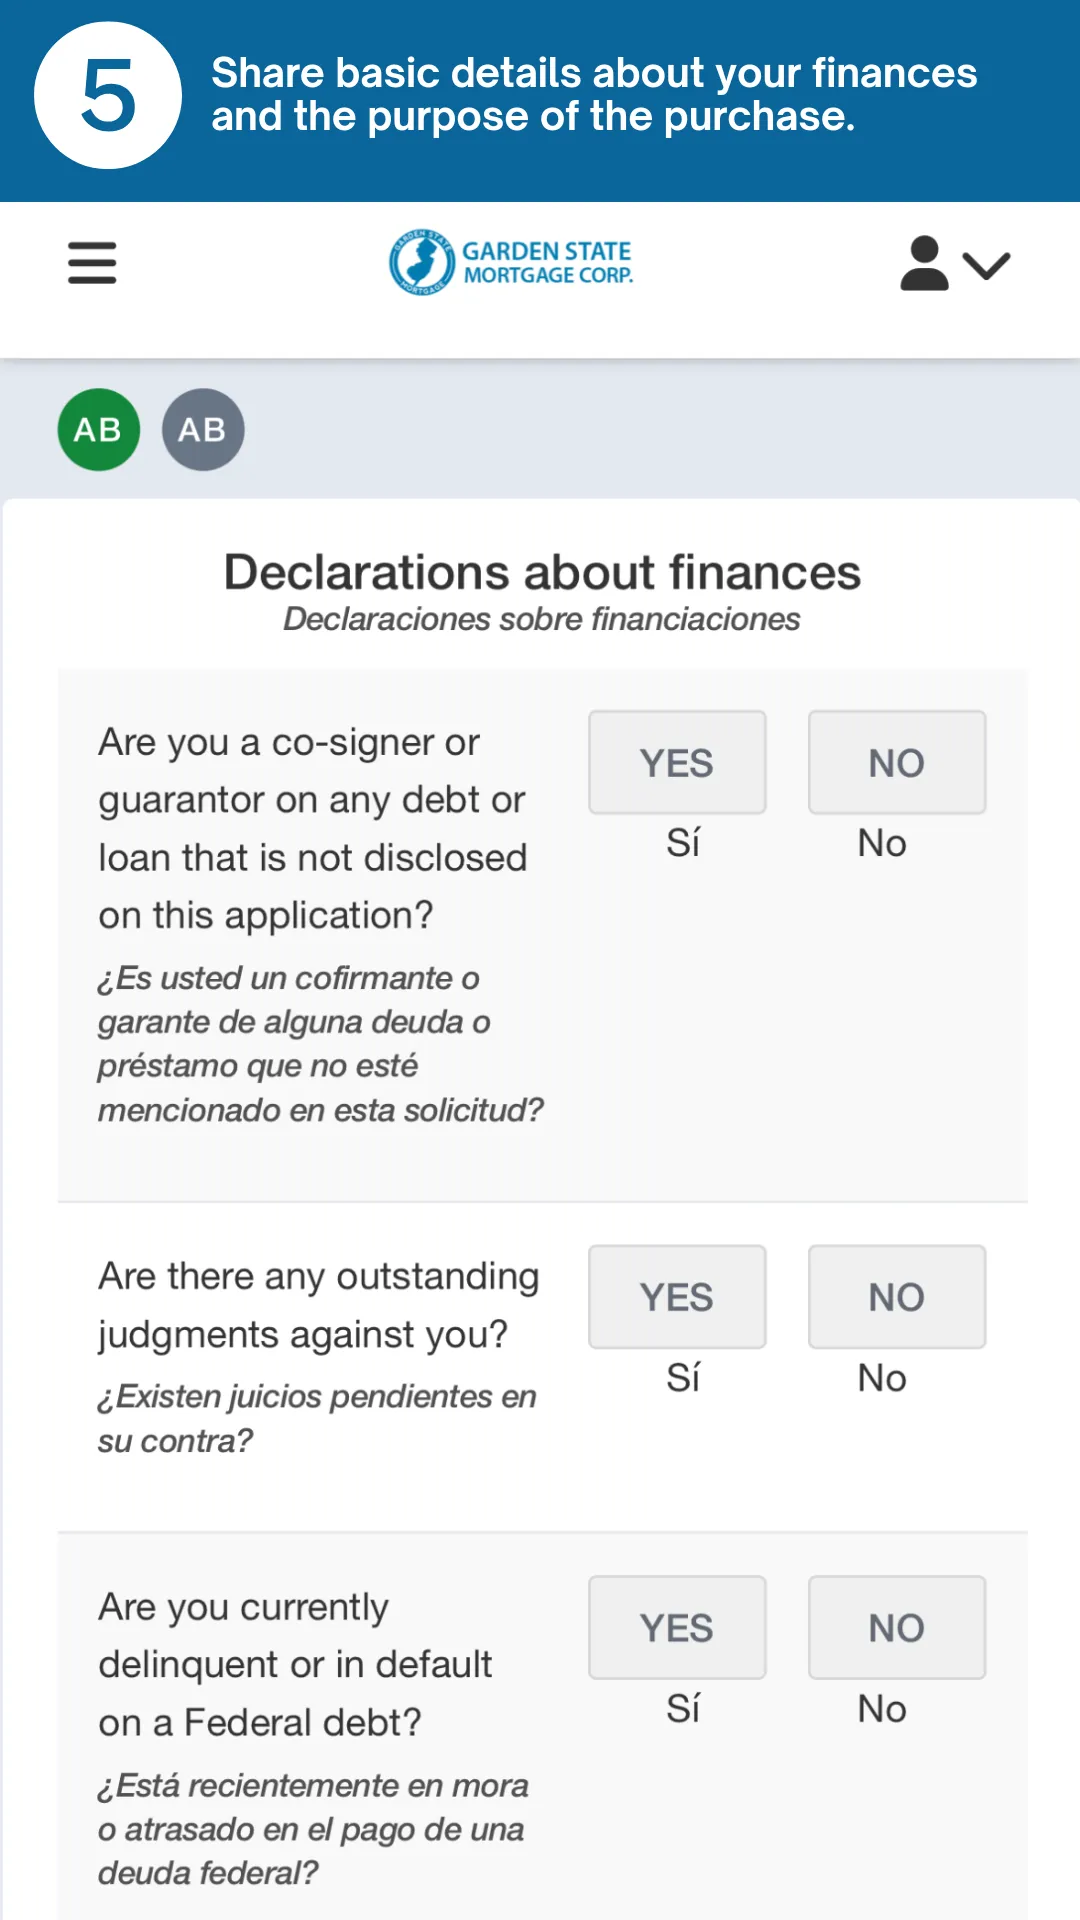Open the hamburger navigation menu
Image resolution: width=1080 pixels, height=1920 pixels.
tap(92, 263)
